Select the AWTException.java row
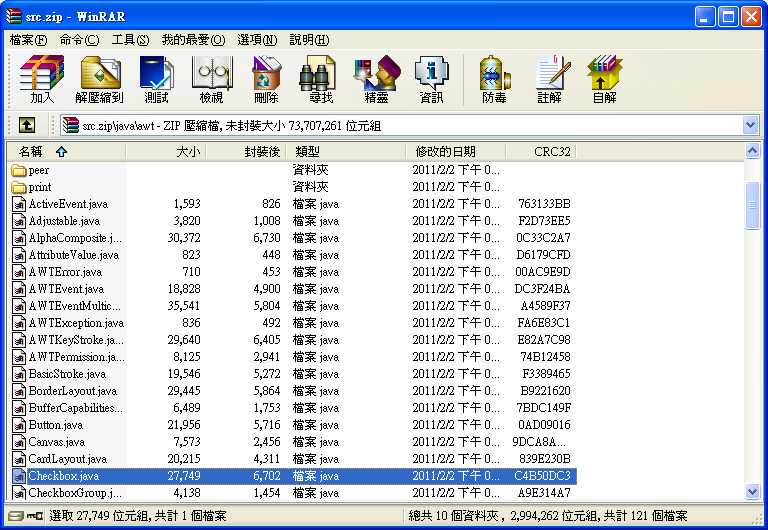The width and height of the screenshot is (768, 530). 292,323
